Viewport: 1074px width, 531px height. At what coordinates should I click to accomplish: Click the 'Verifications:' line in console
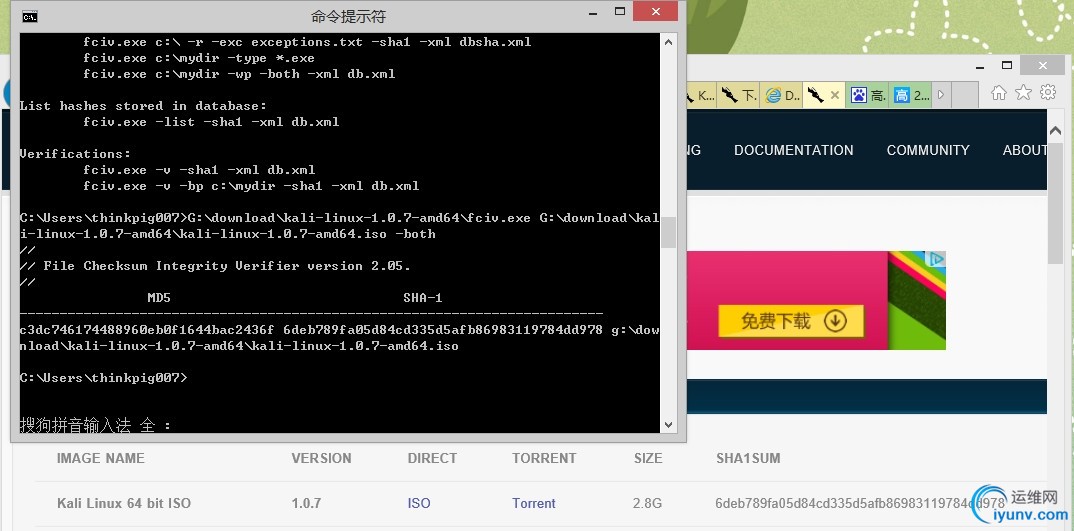click(75, 154)
